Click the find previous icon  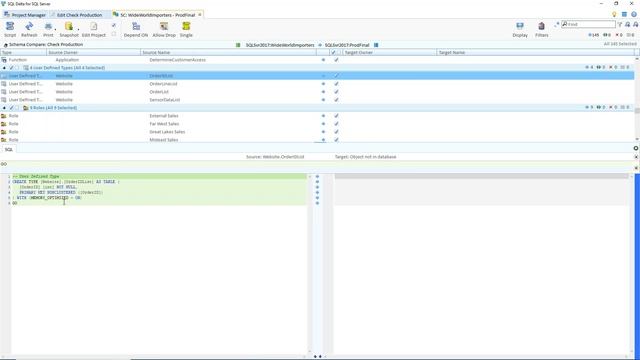click(x=628, y=24)
